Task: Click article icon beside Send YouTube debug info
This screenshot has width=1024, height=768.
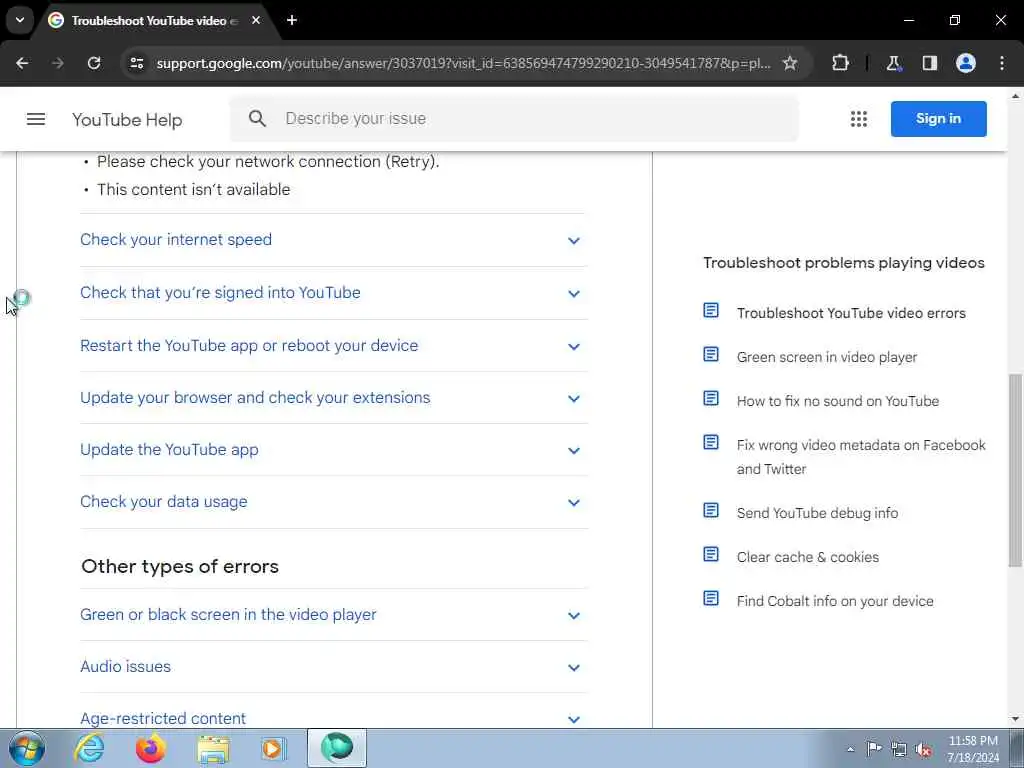Action: coord(711,510)
